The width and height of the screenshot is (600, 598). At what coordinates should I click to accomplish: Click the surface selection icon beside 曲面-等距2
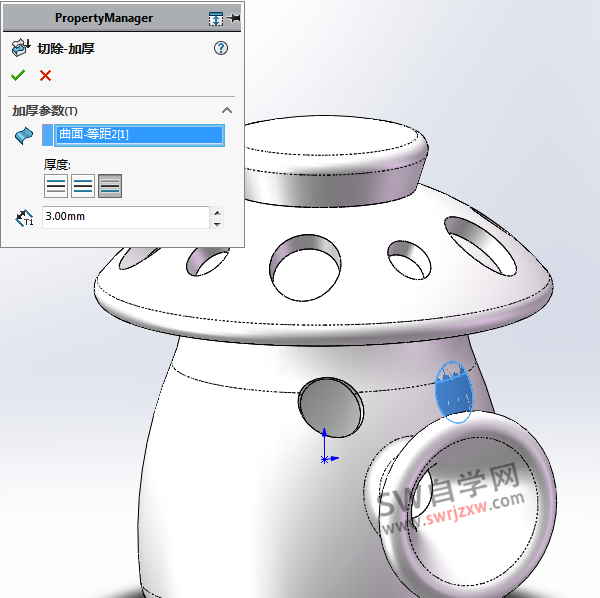[x=24, y=136]
